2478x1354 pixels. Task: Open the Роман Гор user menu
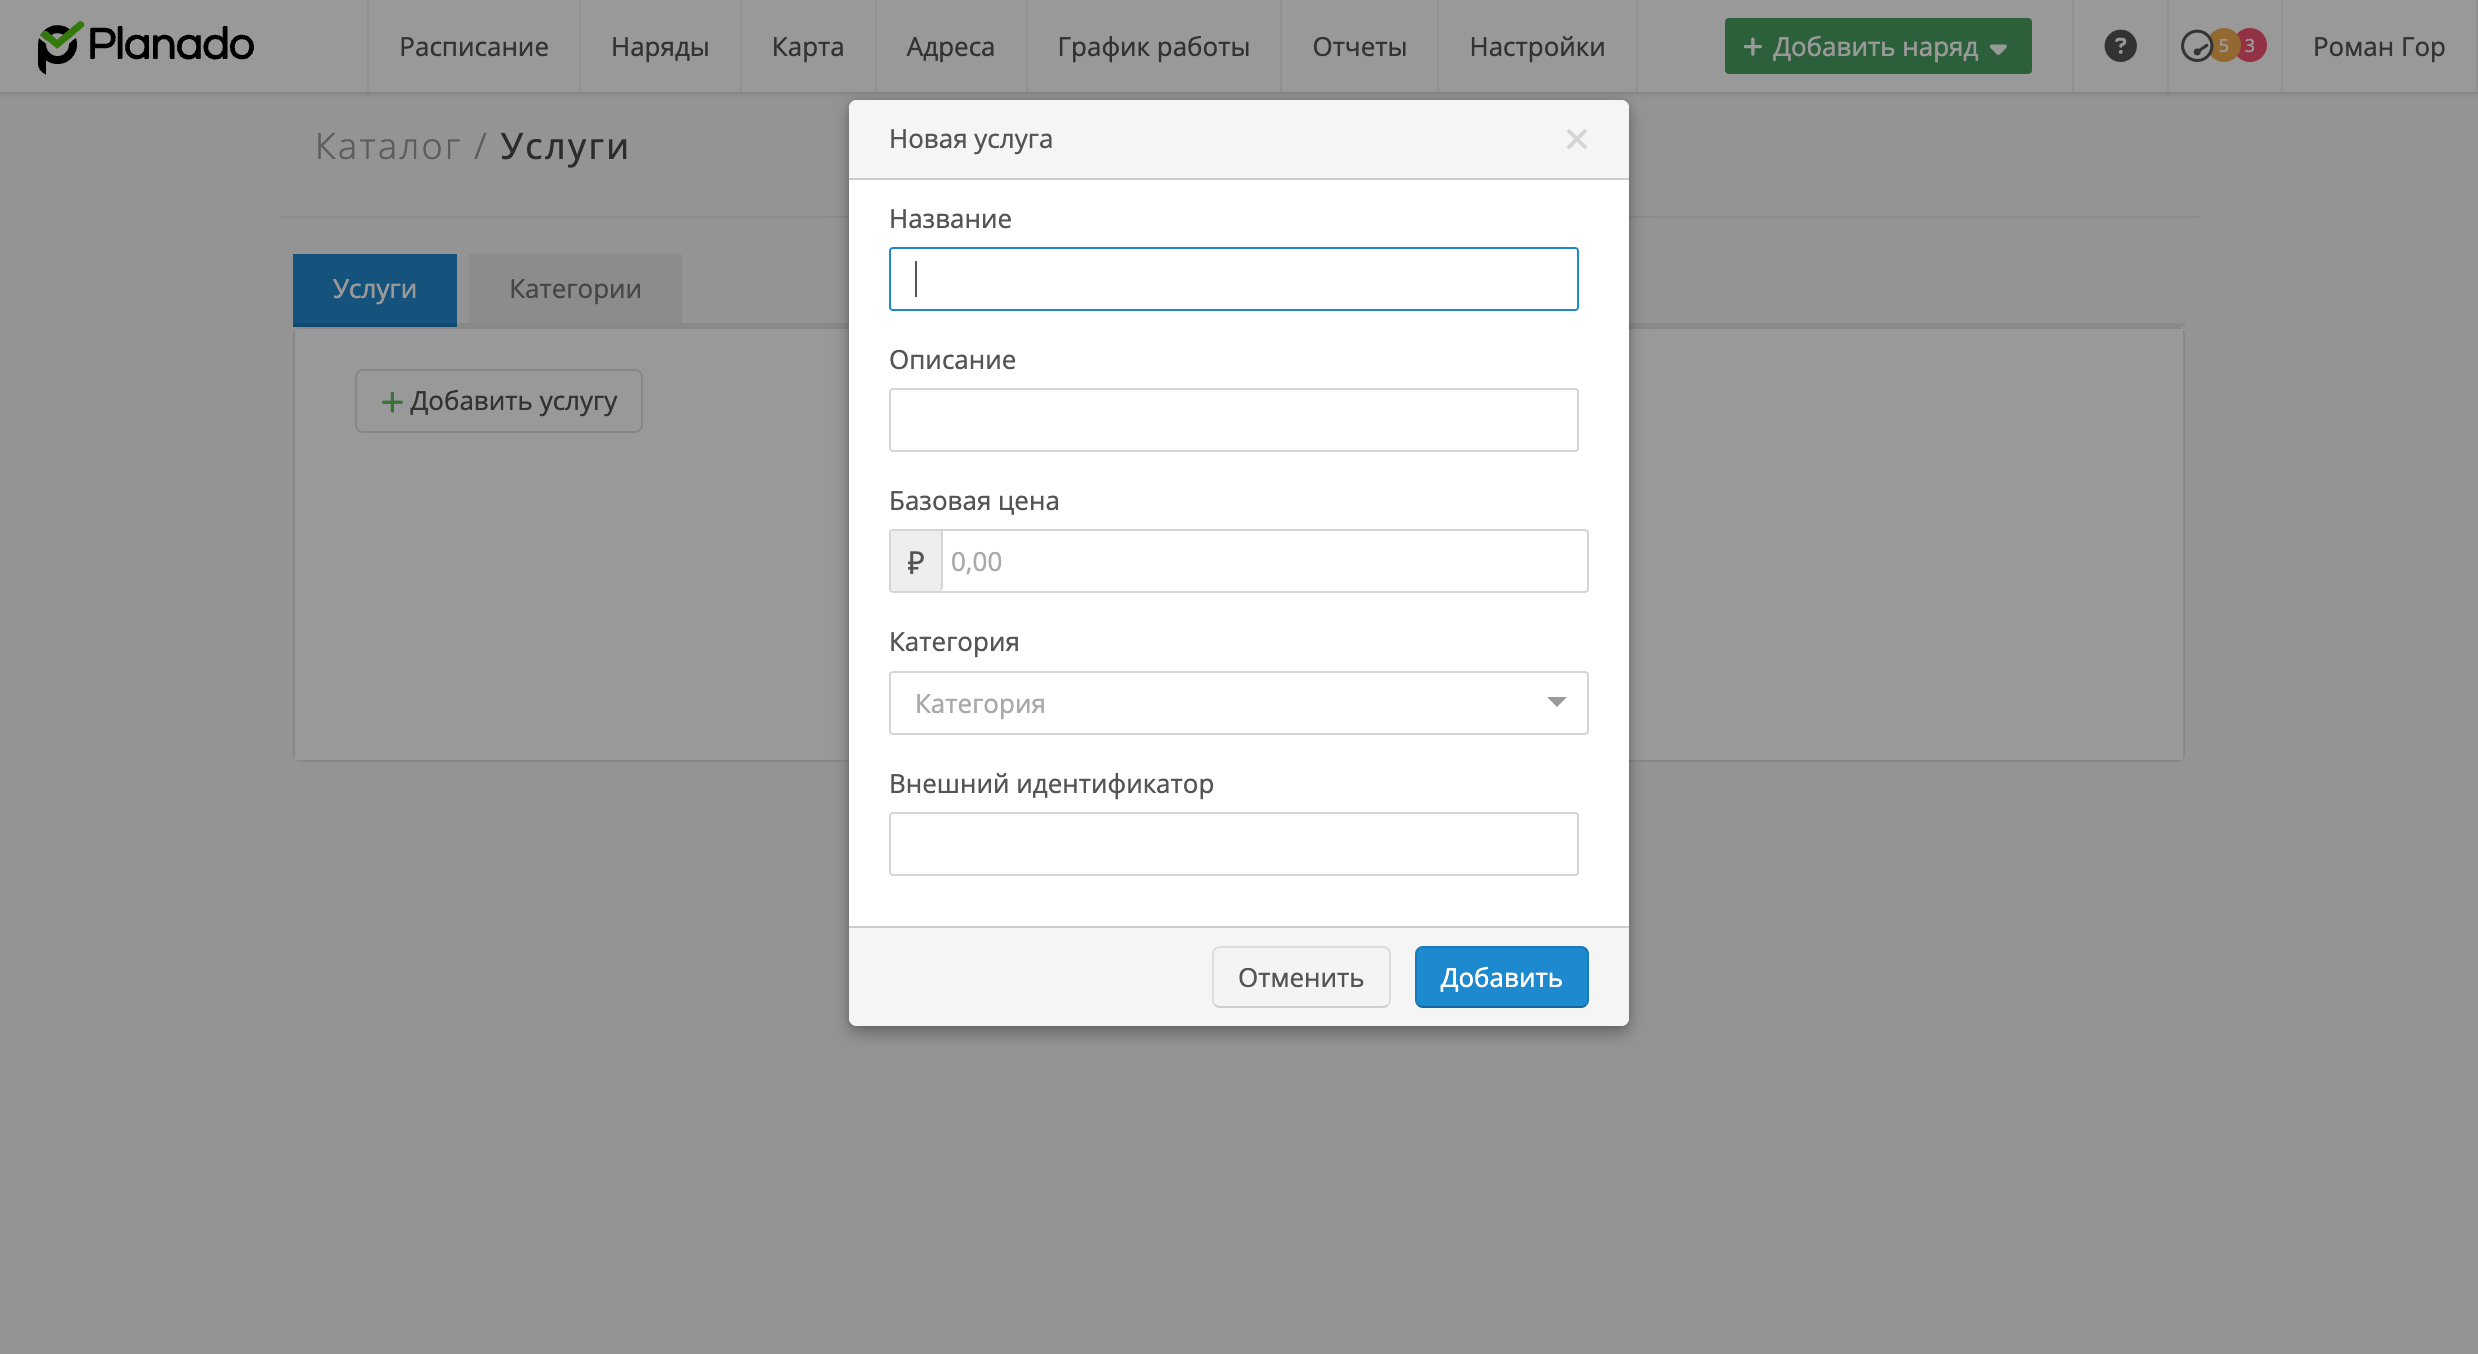pos(2378,46)
